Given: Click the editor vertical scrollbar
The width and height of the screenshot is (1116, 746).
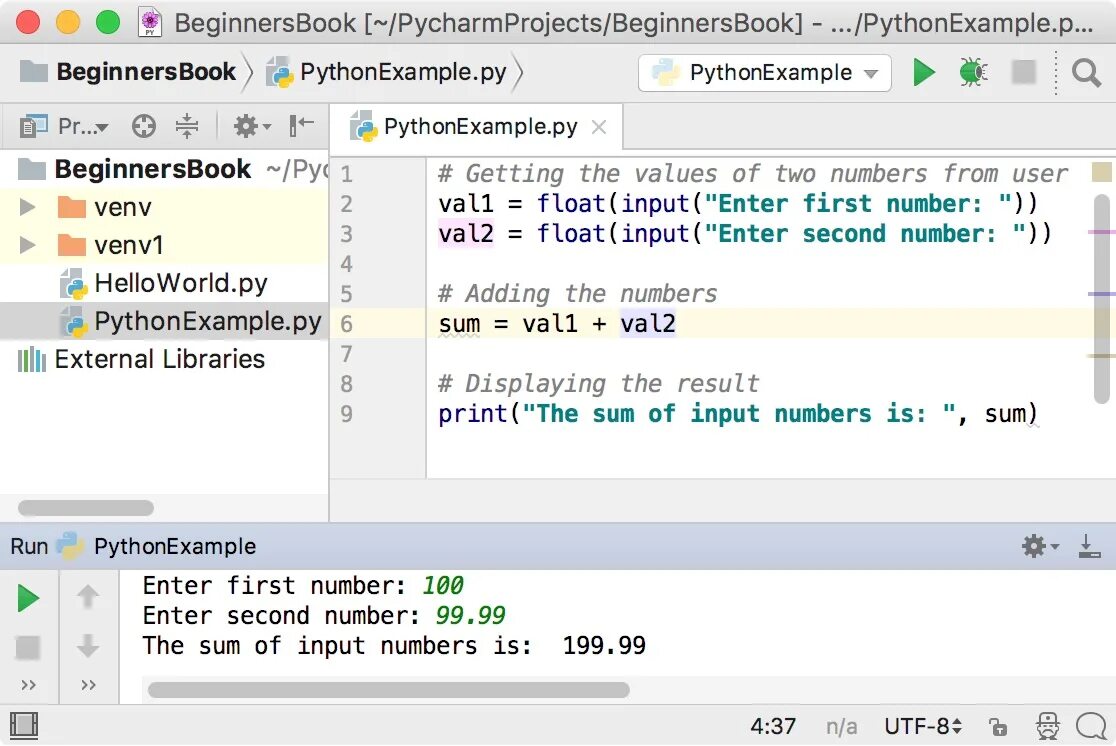Looking at the screenshot, I should (1102, 299).
